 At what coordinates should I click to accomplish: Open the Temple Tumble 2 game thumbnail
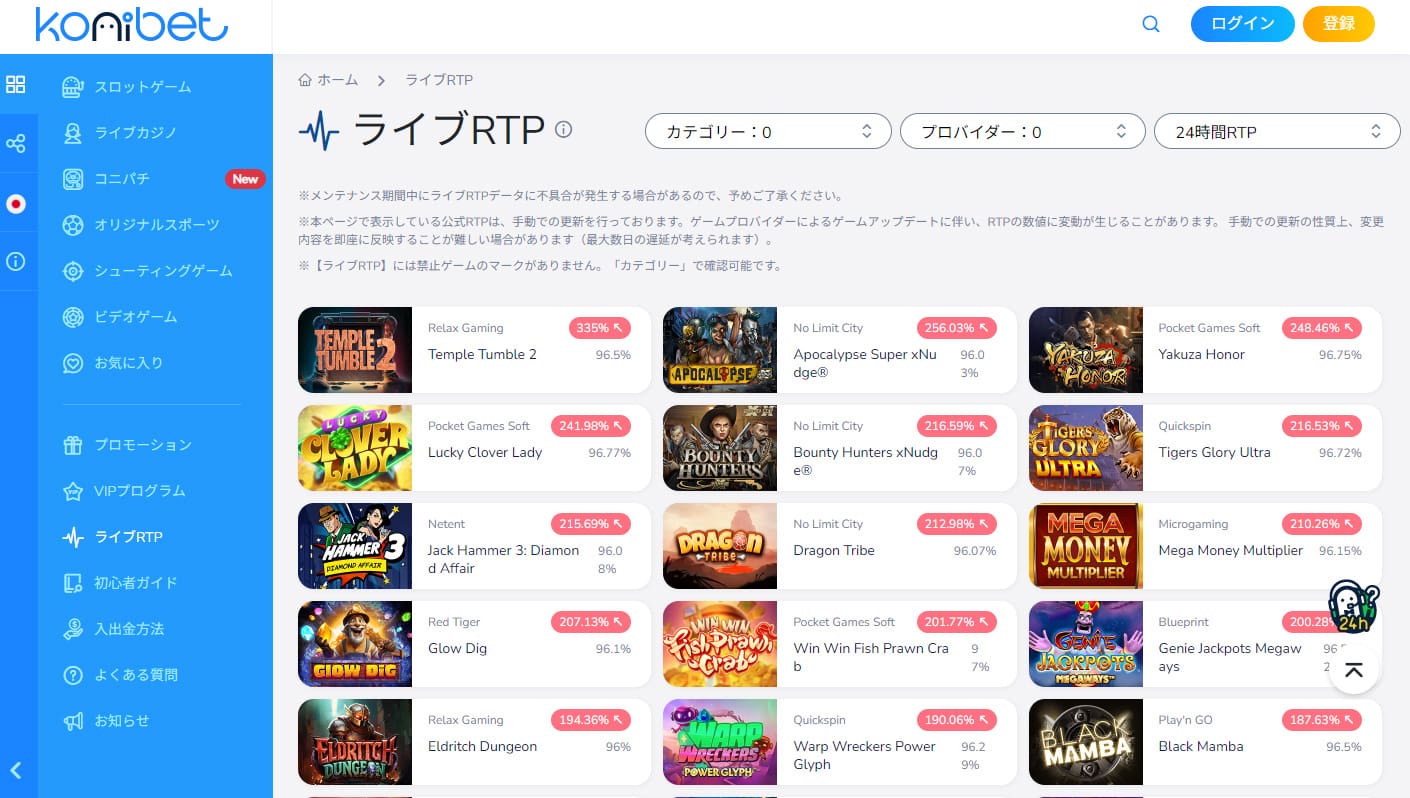[355, 350]
